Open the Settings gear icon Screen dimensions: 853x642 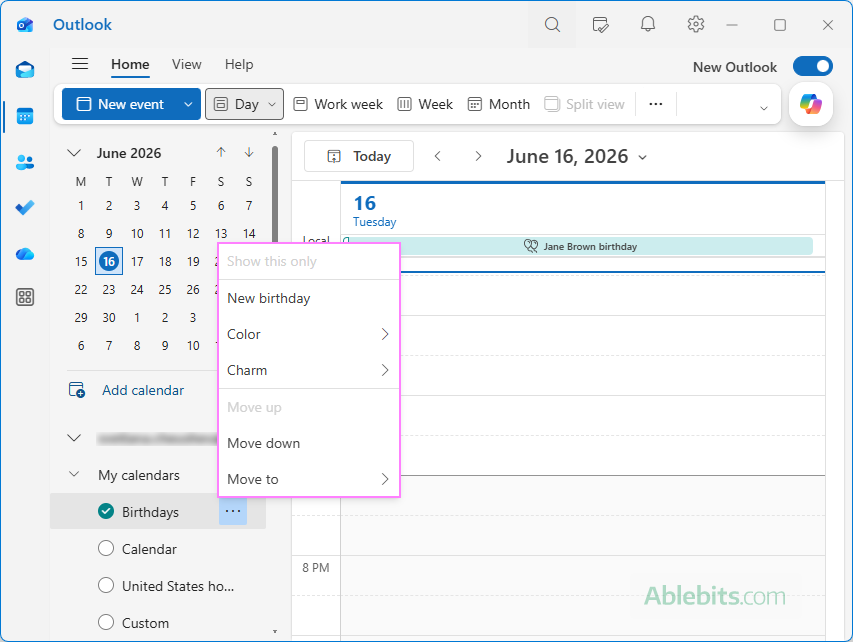coord(696,24)
